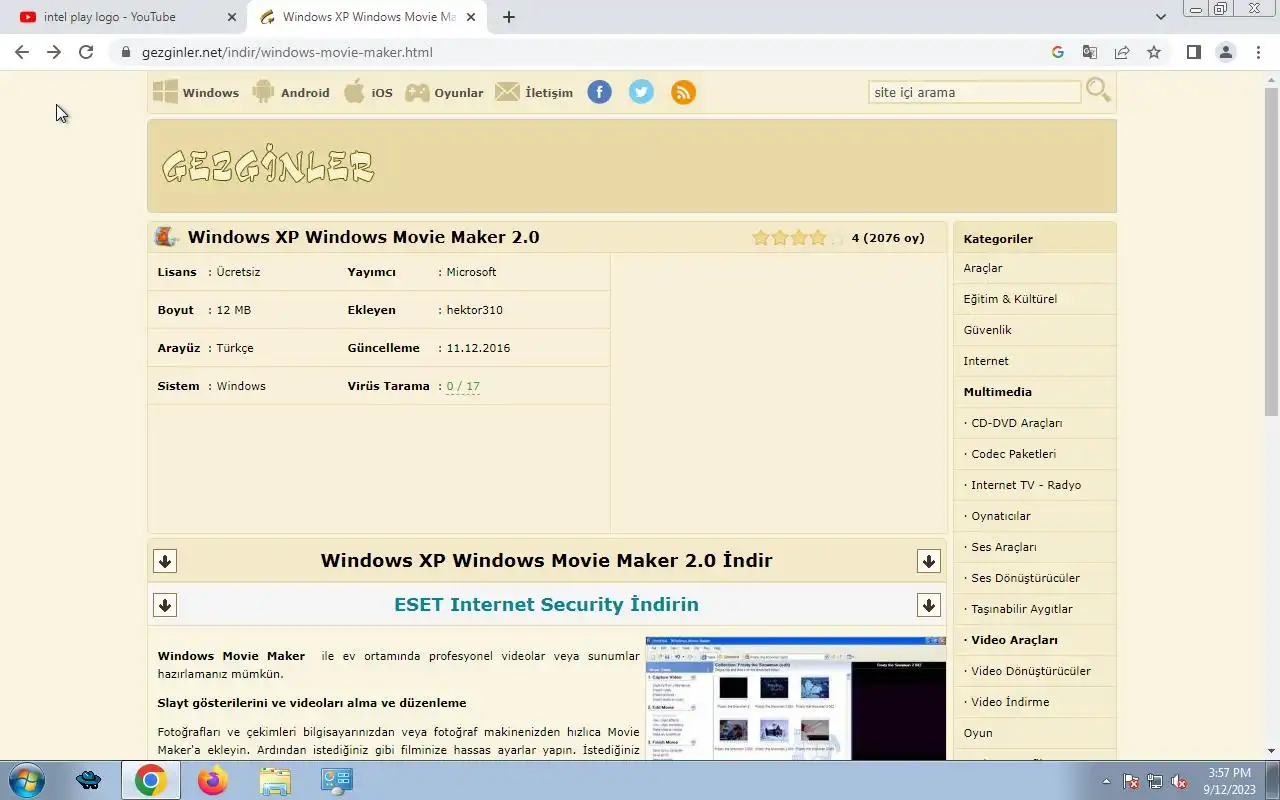Click the translate page icon
Screen dimensions: 1280x800
tap(1090, 52)
